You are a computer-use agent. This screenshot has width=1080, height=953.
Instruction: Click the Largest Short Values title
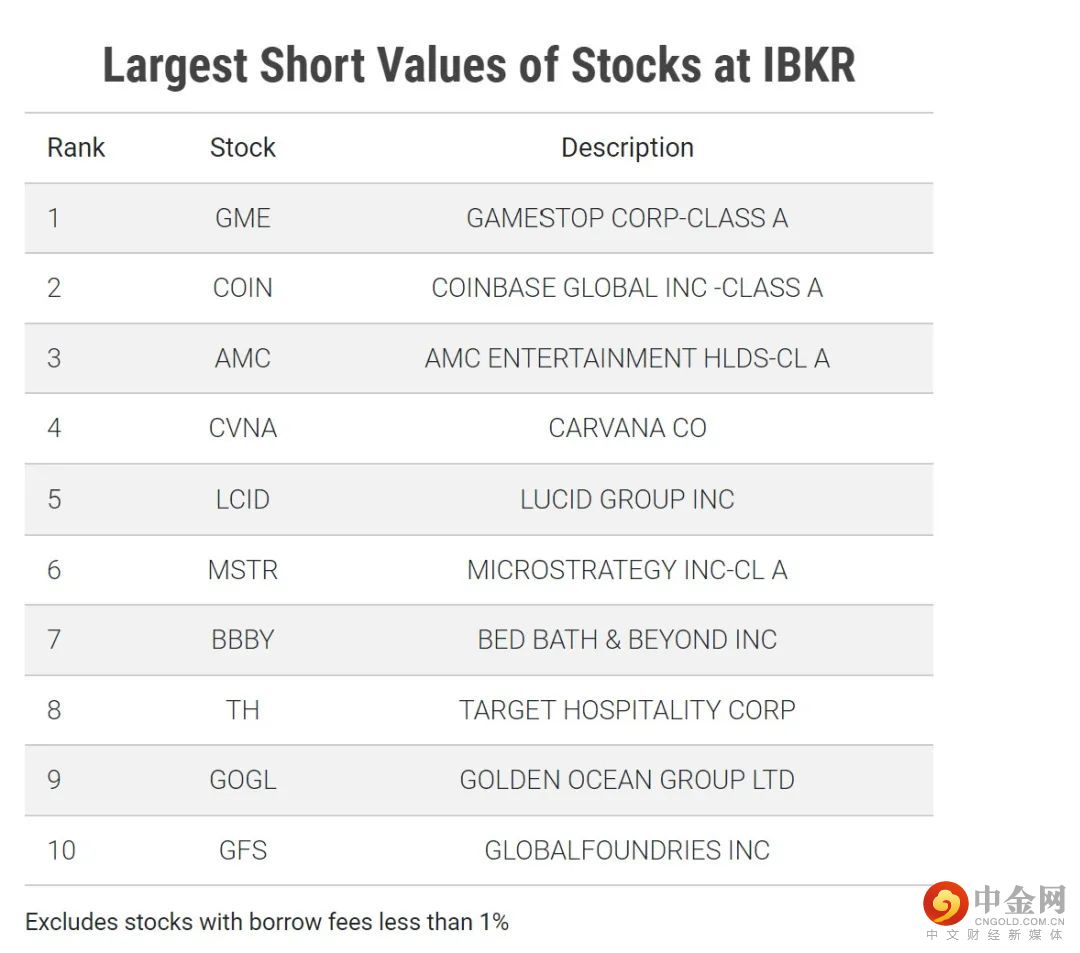[x=479, y=66]
